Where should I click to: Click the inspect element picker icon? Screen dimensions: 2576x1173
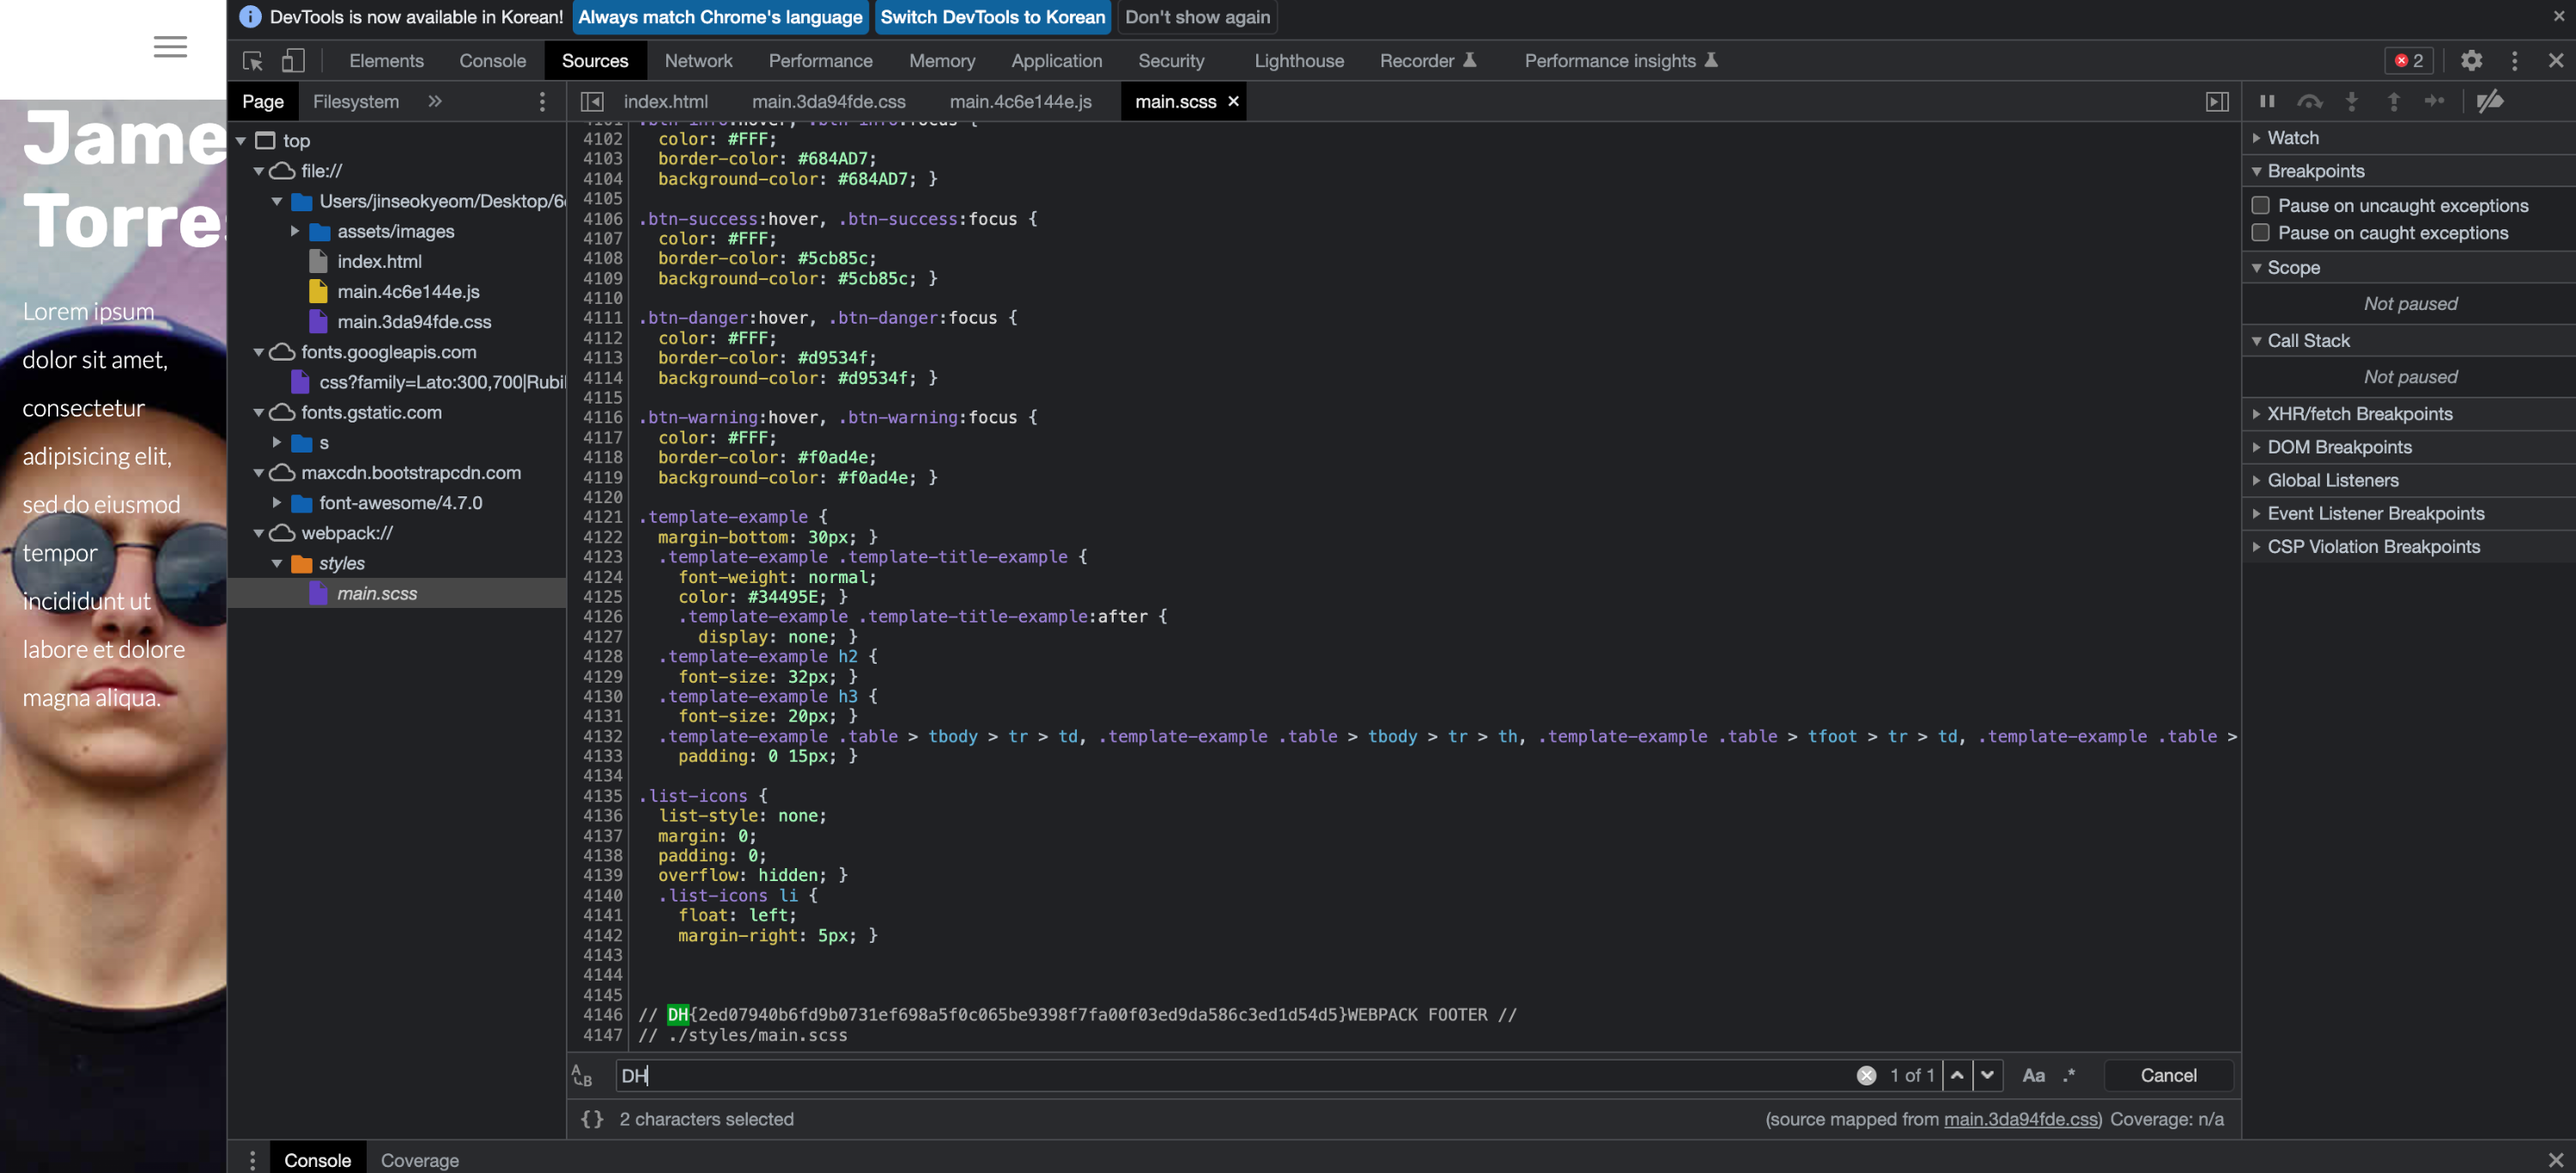252,61
